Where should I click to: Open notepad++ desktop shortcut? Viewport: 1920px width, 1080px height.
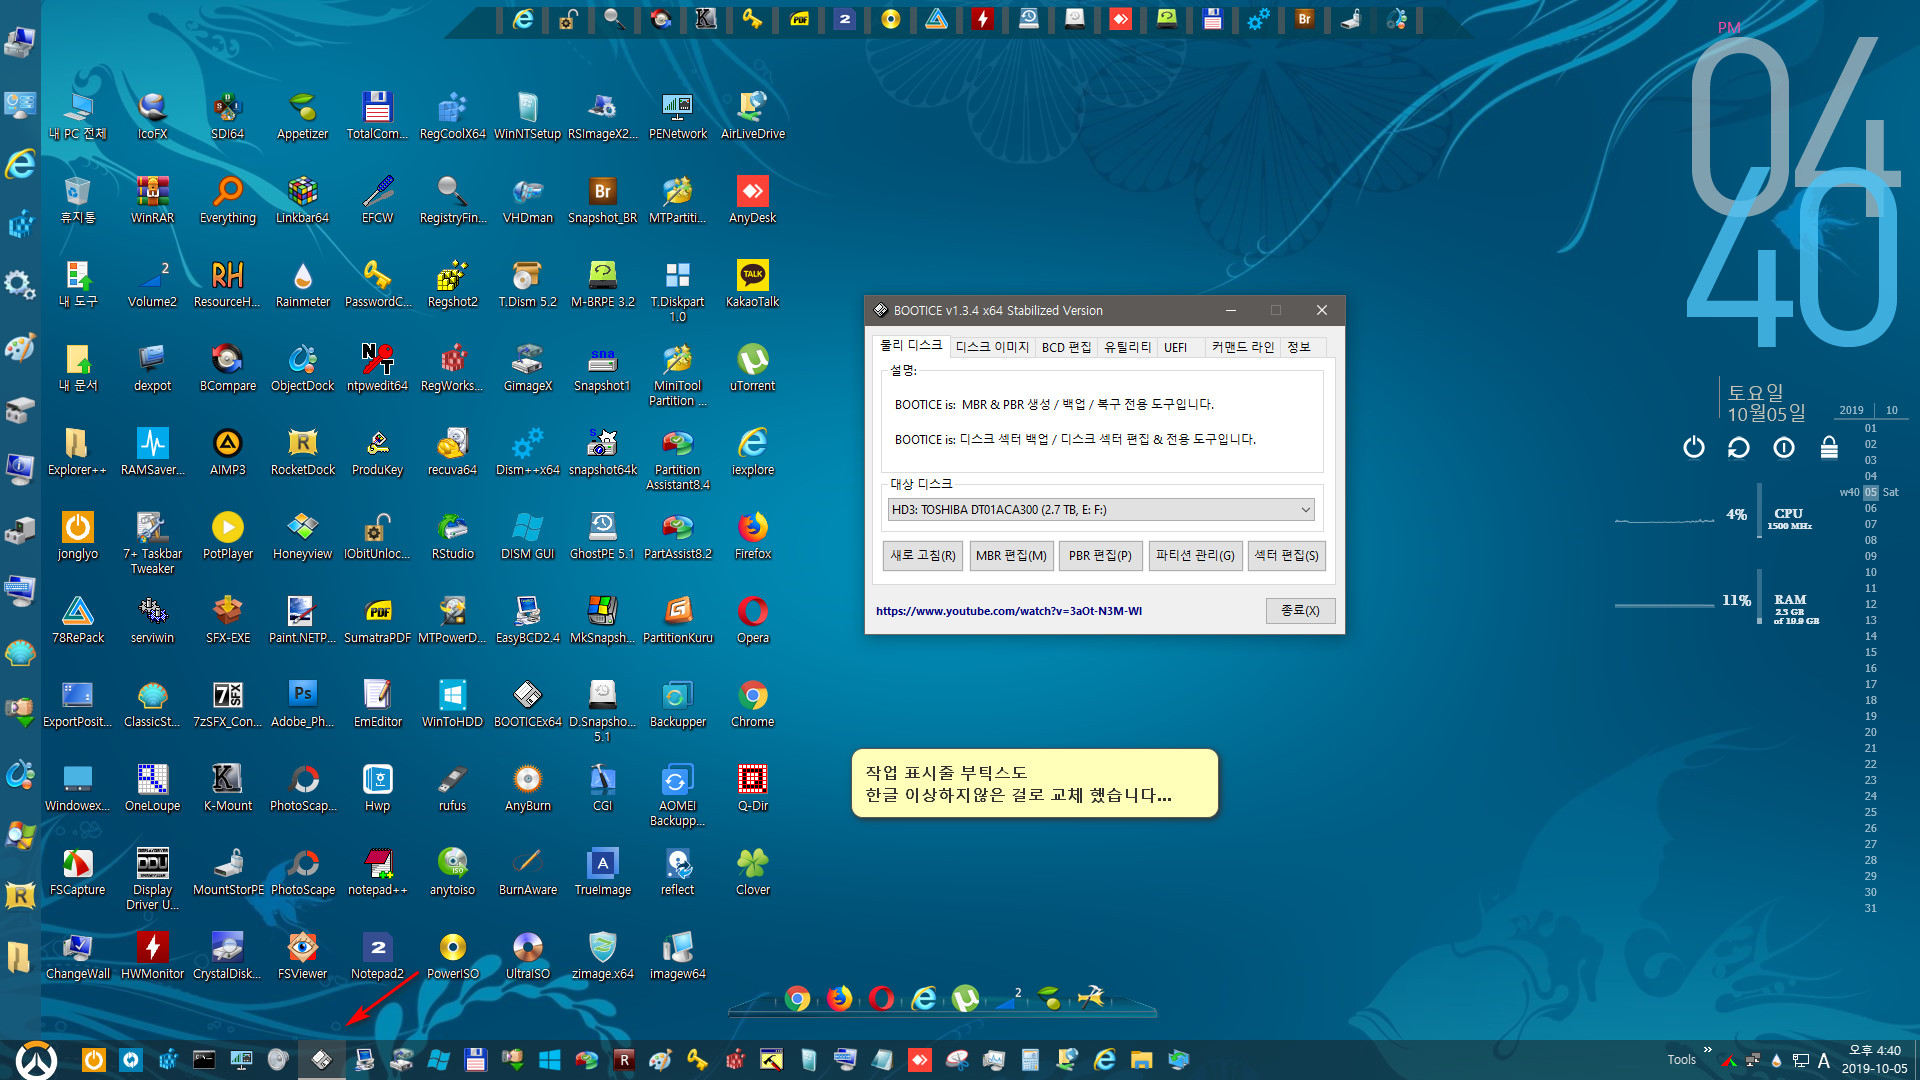[377, 871]
